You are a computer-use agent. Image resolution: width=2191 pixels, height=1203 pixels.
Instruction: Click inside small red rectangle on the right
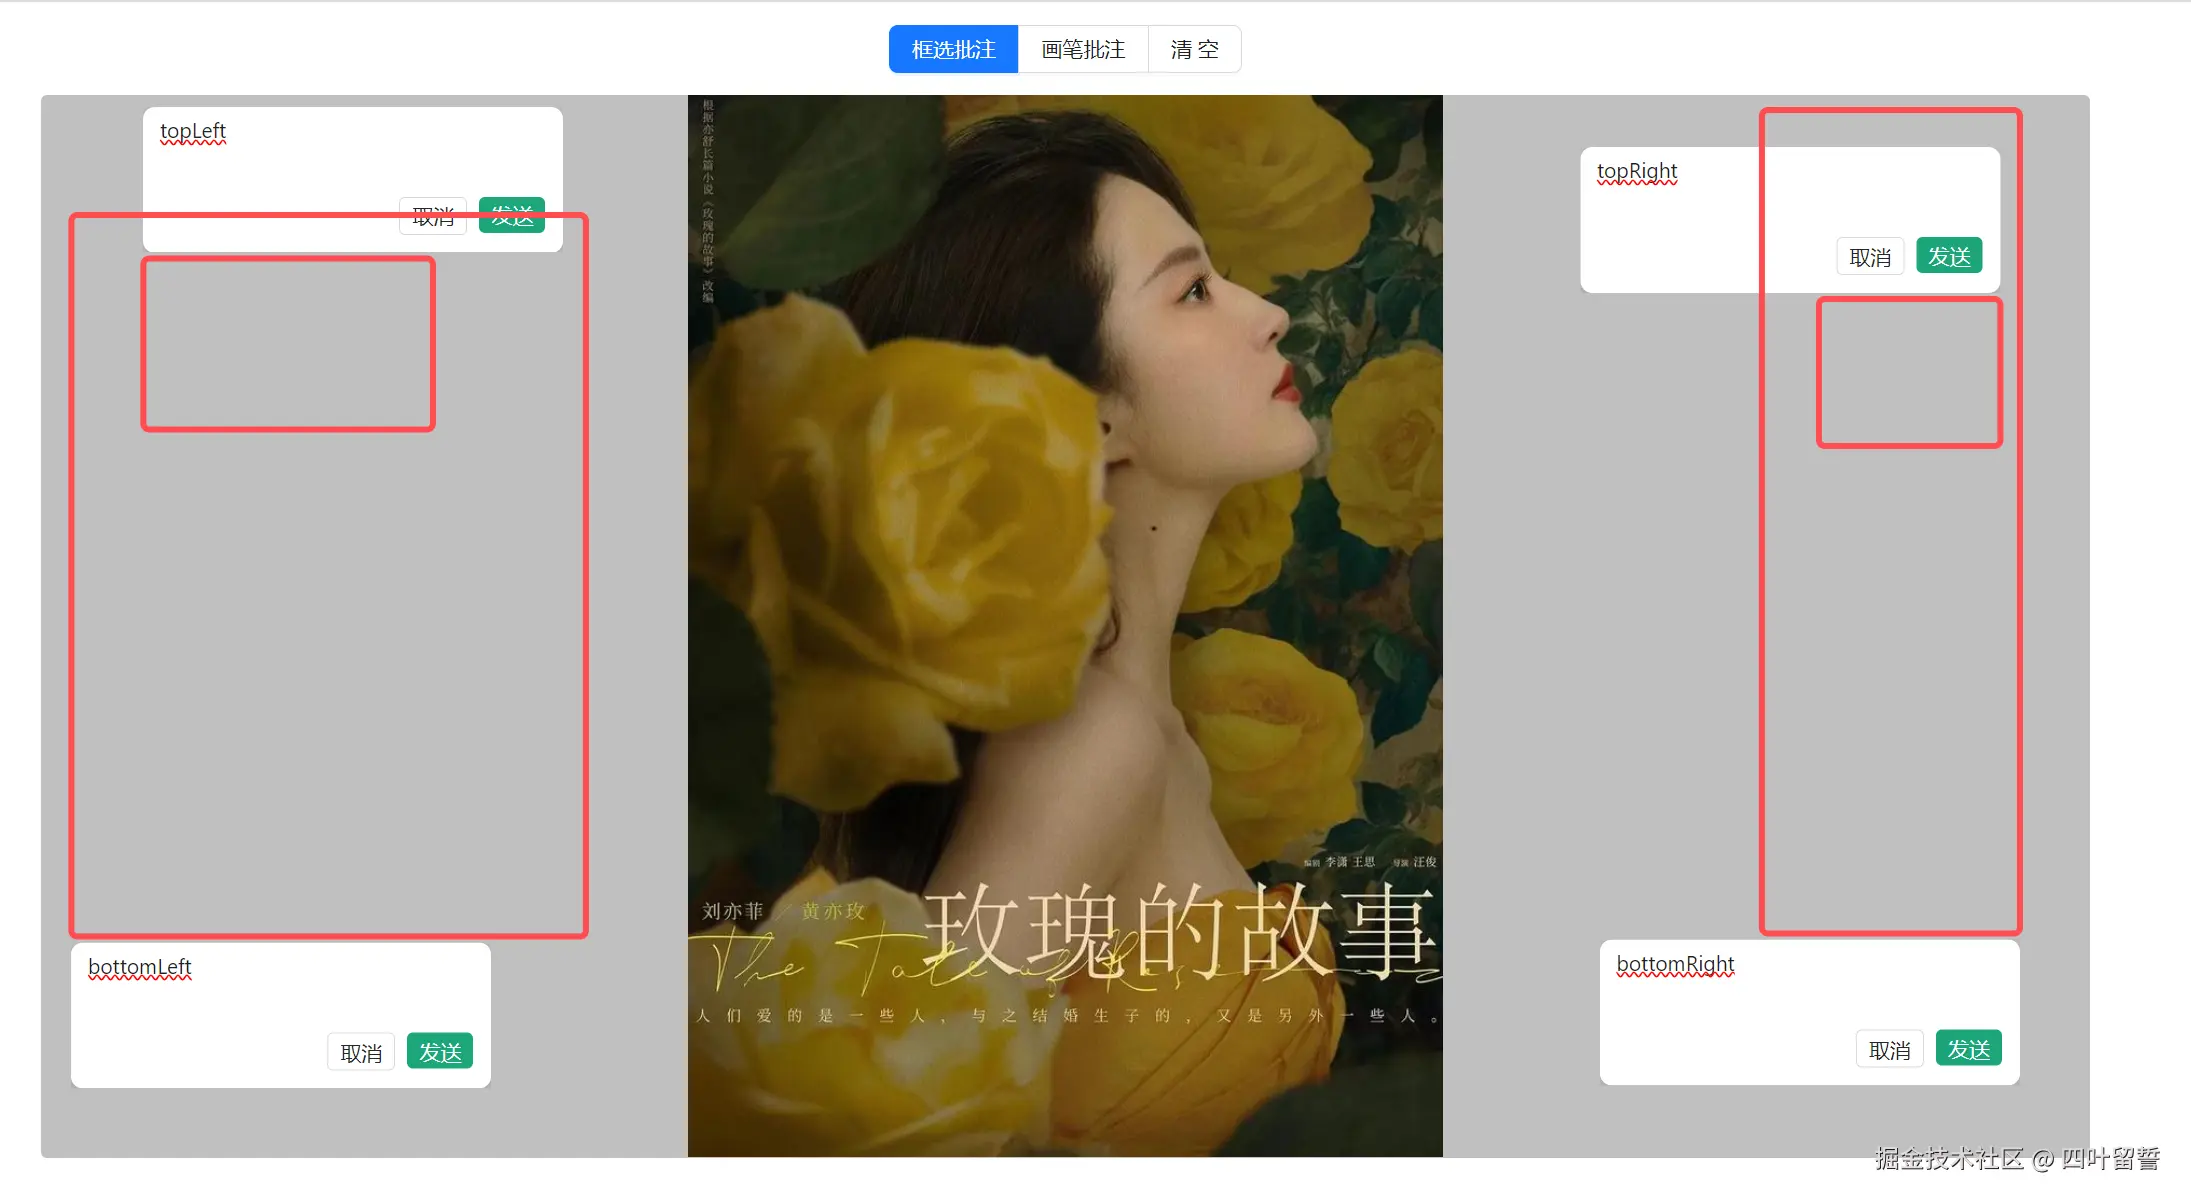coord(1908,372)
